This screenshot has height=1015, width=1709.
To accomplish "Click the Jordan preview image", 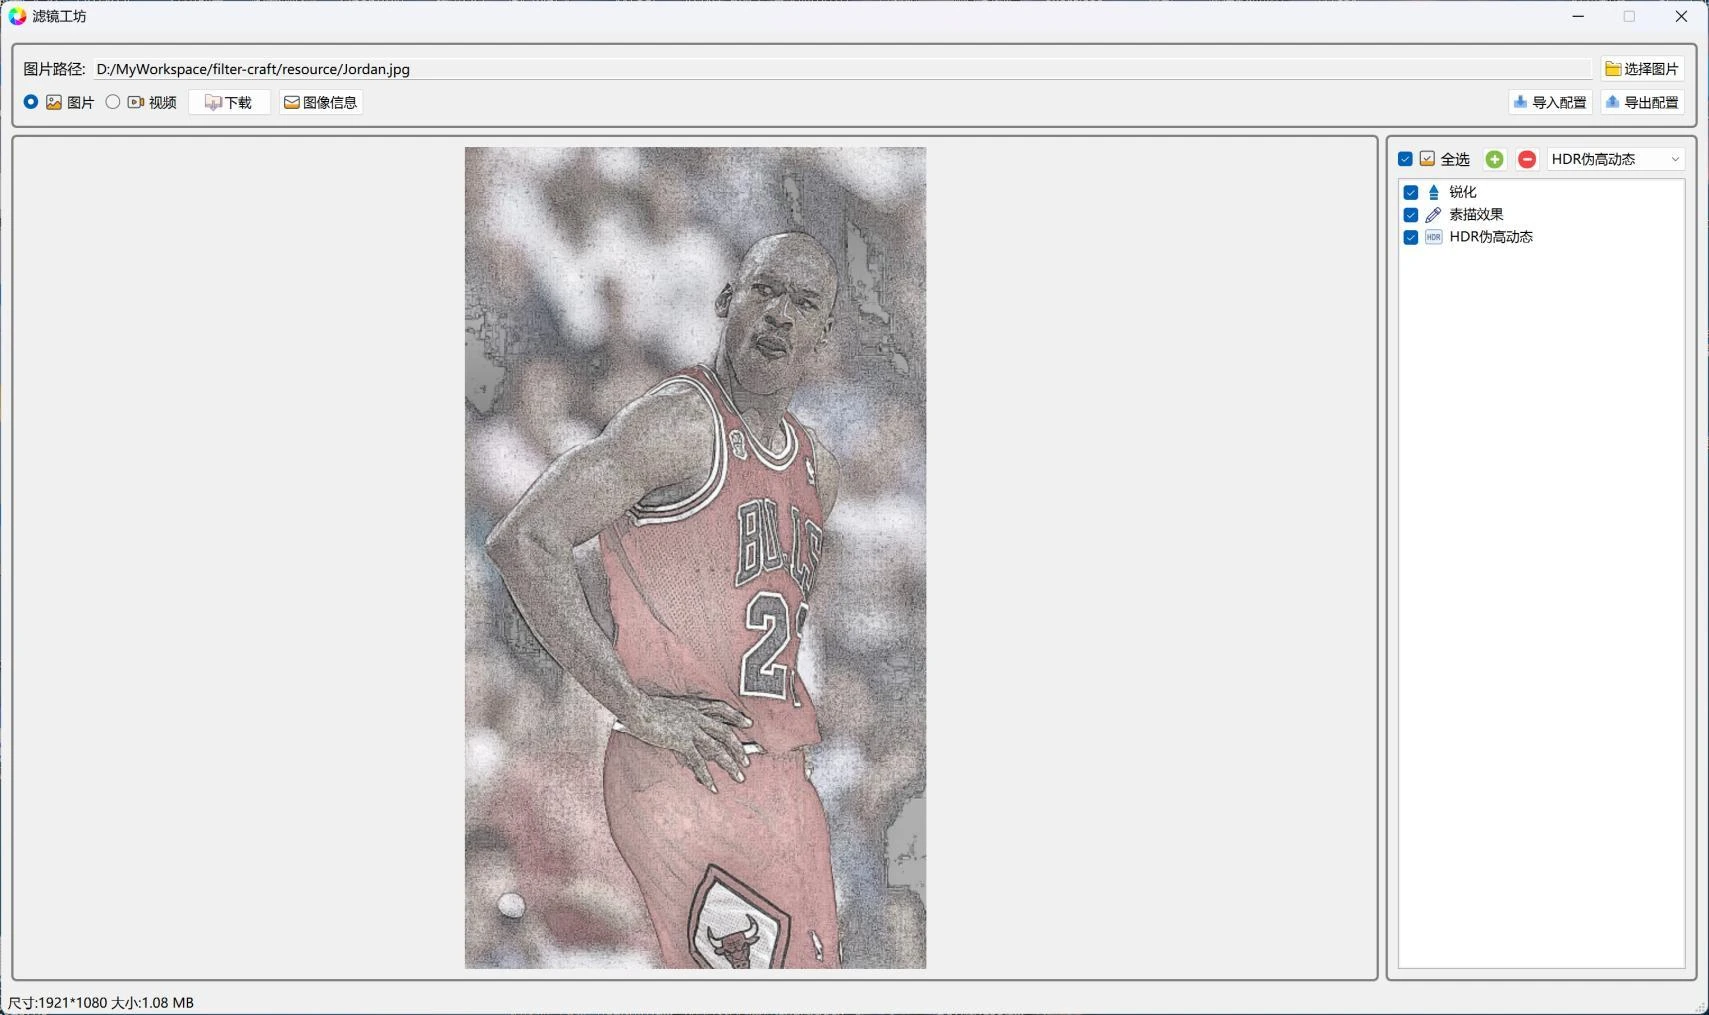I will click(695, 557).
